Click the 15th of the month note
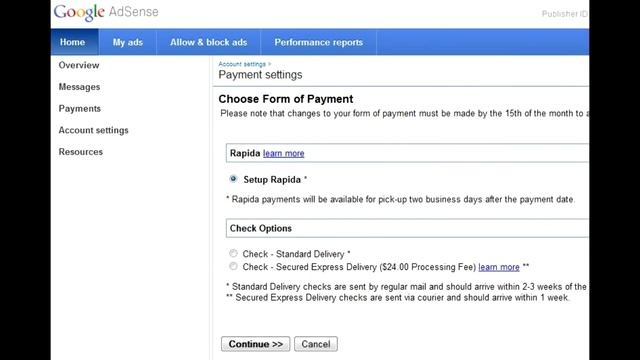 click(x=404, y=113)
